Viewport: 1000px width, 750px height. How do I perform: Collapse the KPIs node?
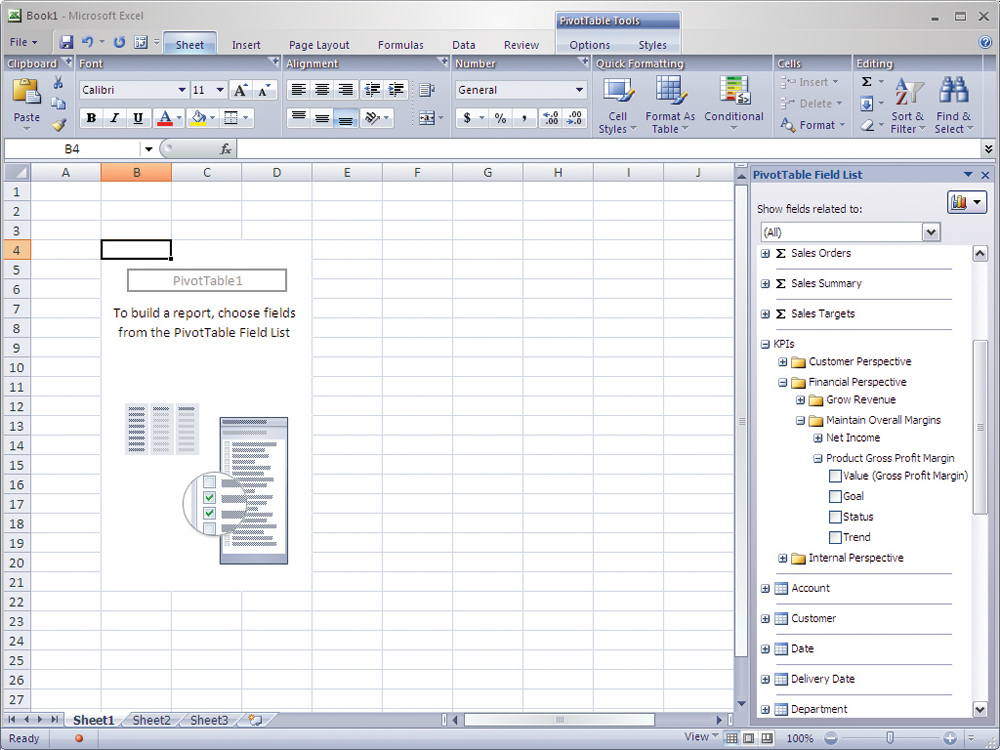pos(765,344)
